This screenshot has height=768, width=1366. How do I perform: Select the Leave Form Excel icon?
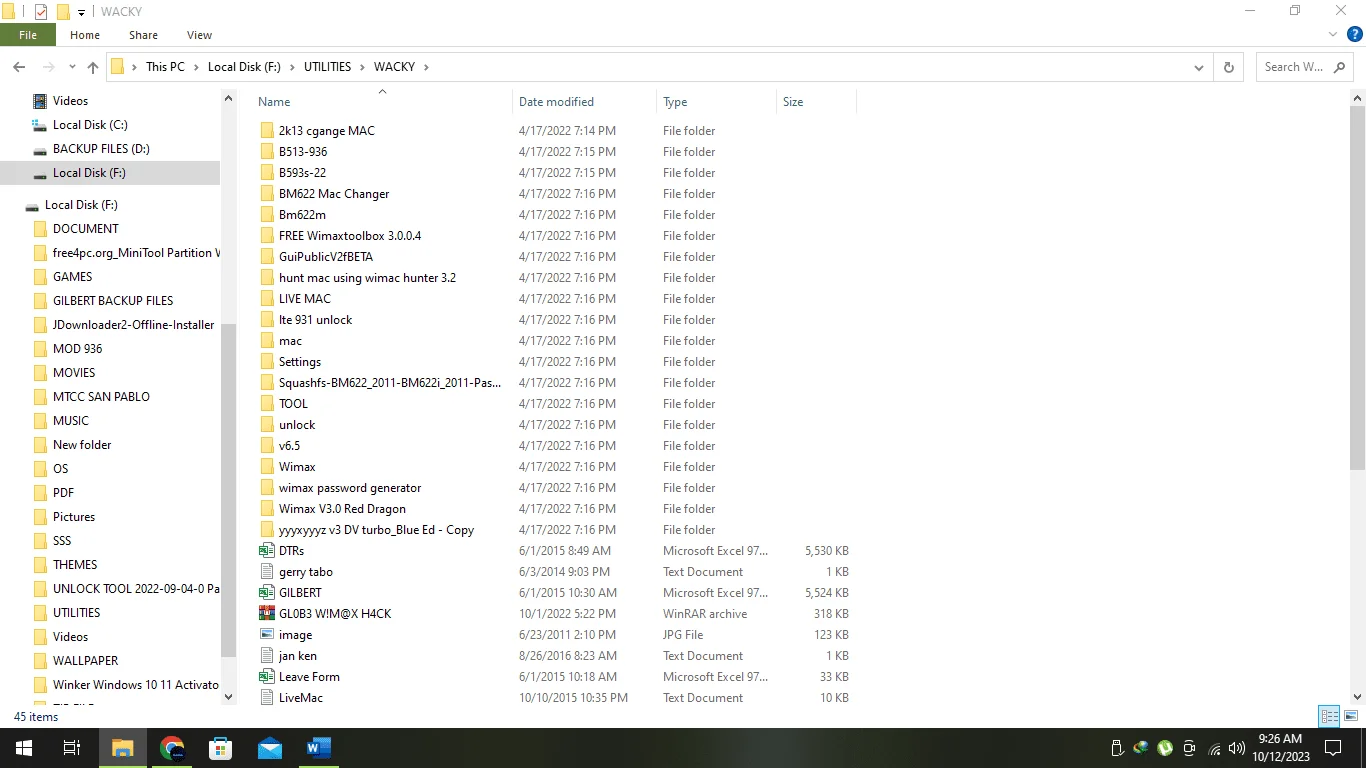pos(266,677)
